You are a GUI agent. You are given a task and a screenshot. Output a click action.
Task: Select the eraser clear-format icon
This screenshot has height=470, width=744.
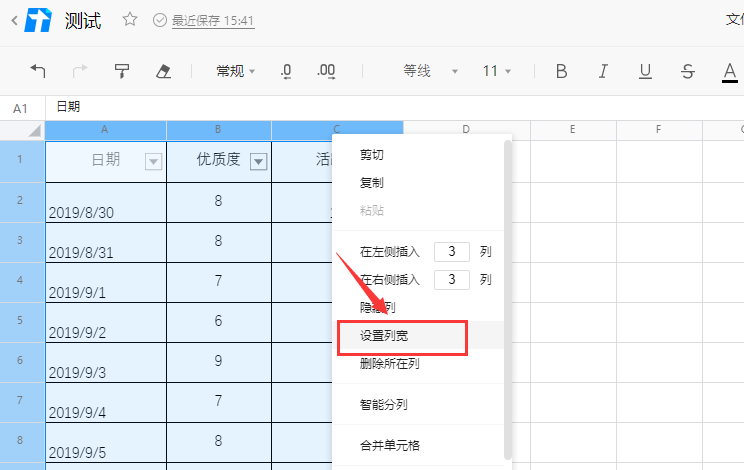tap(164, 71)
